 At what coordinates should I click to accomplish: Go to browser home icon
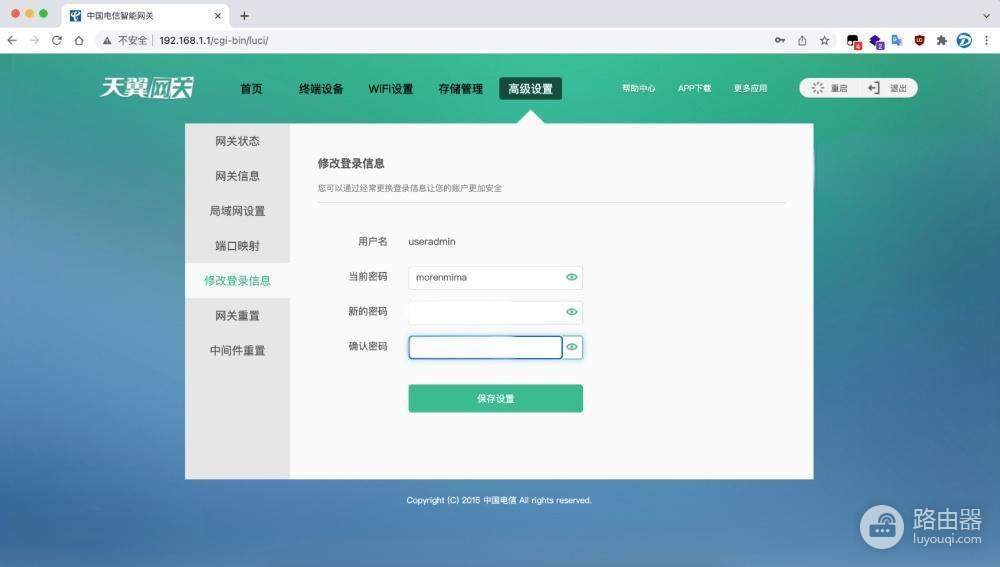(x=79, y=40)
